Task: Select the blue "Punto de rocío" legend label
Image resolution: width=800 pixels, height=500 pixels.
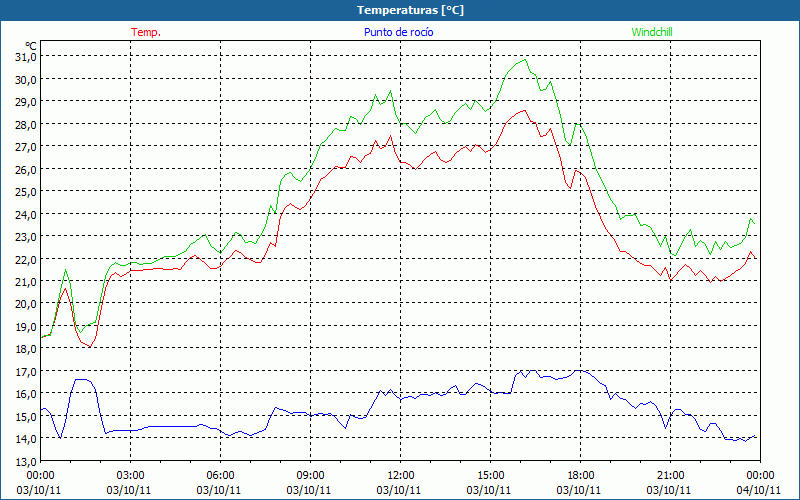Action: pos(398,32)
